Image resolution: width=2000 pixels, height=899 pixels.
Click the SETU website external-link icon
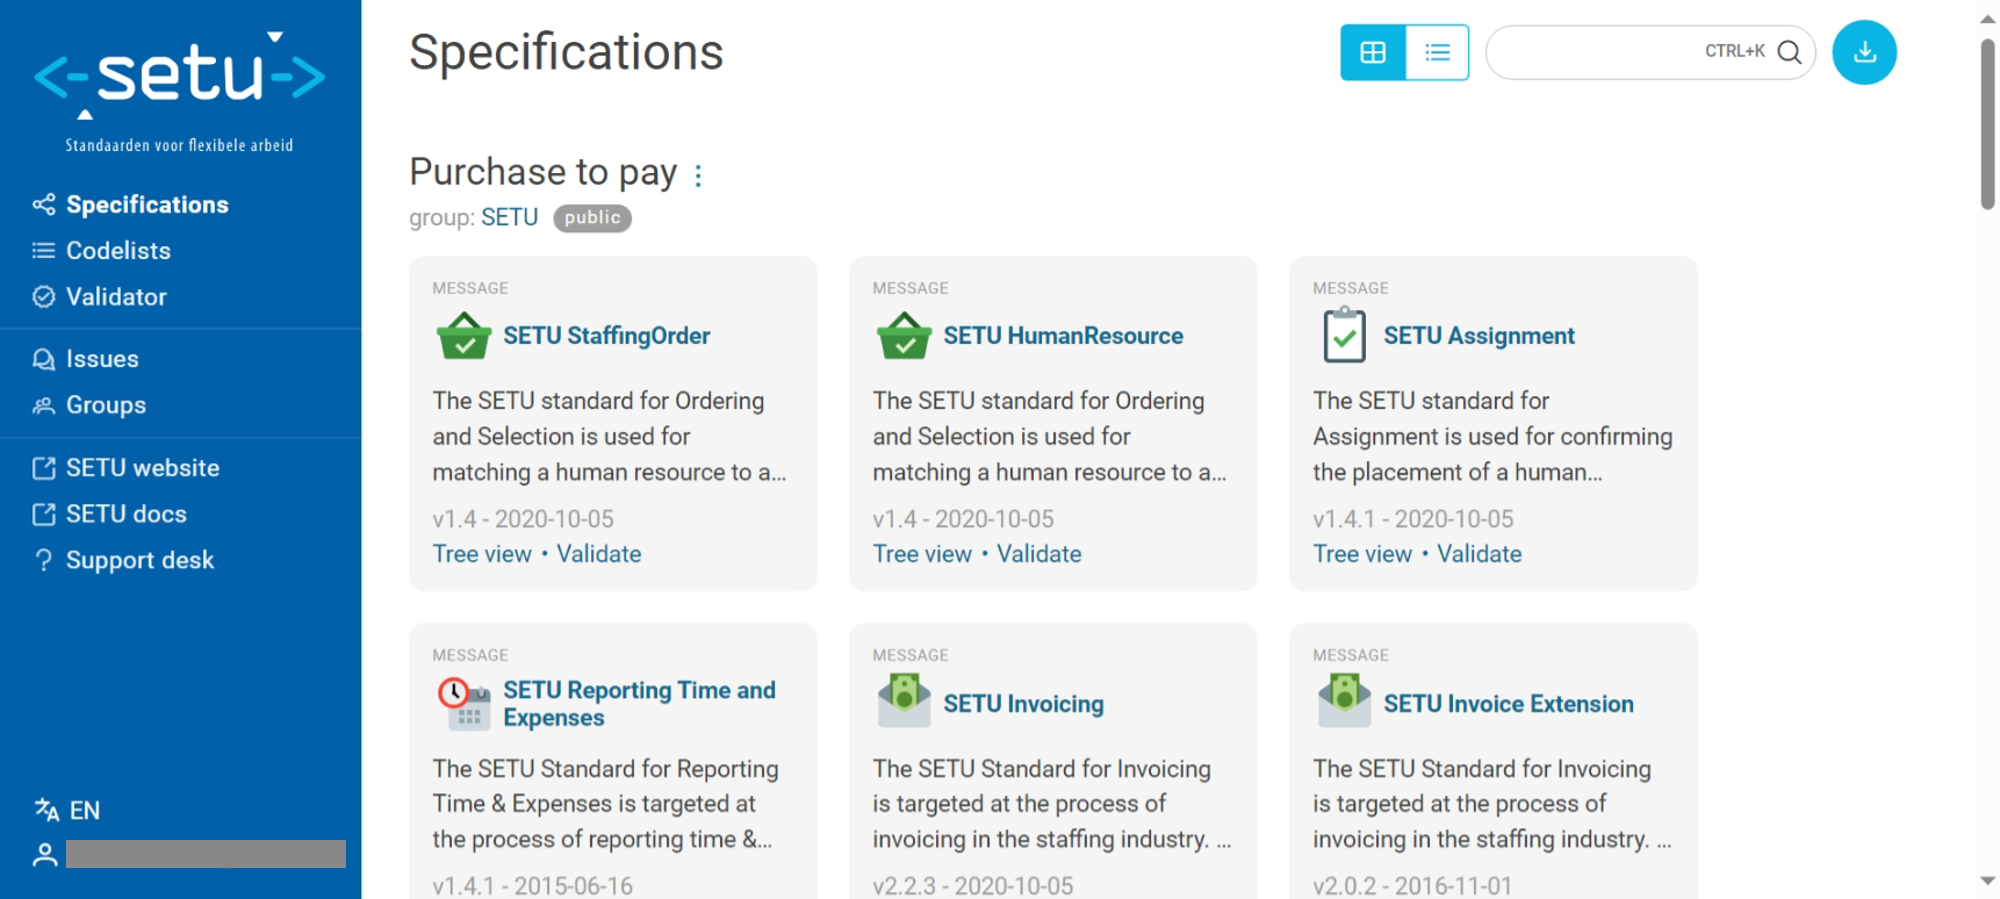coord(43,467)
